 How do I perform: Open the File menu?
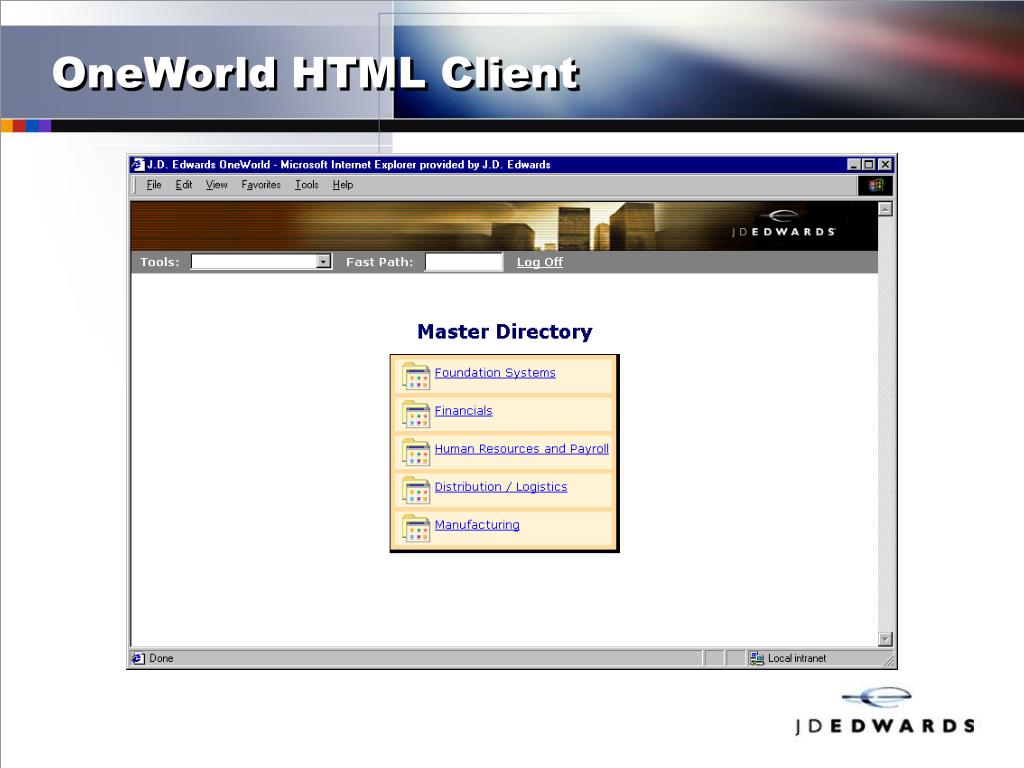pyautogui.click(x=154, y=185)
